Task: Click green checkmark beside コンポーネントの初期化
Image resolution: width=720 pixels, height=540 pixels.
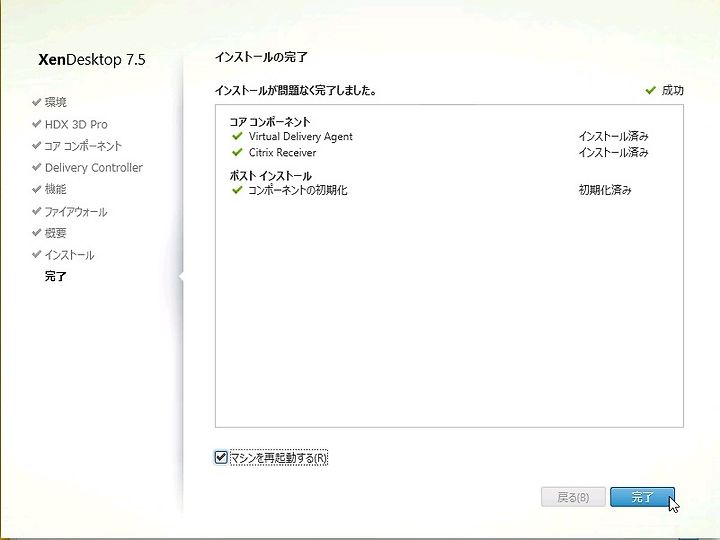Action: (237, 190)
